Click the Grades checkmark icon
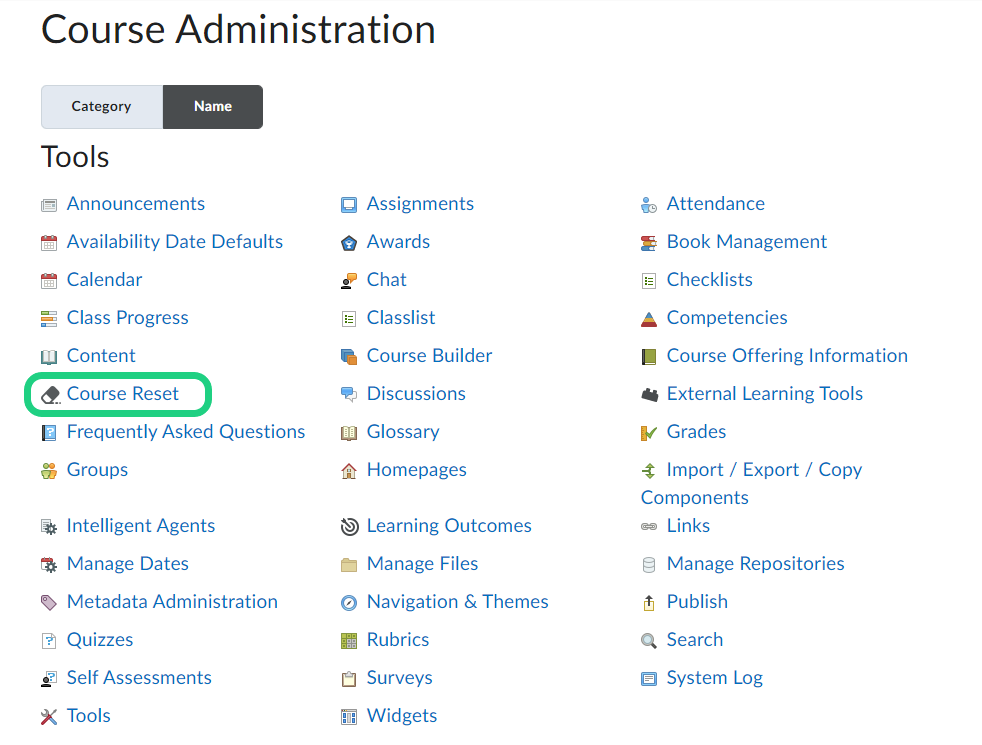This screenshot has width=982, height=745. (649, 433)
